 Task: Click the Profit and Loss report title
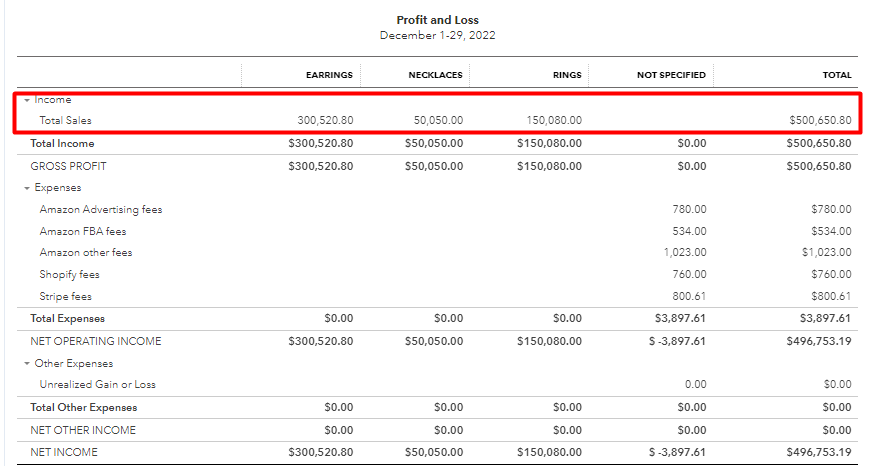438,20
